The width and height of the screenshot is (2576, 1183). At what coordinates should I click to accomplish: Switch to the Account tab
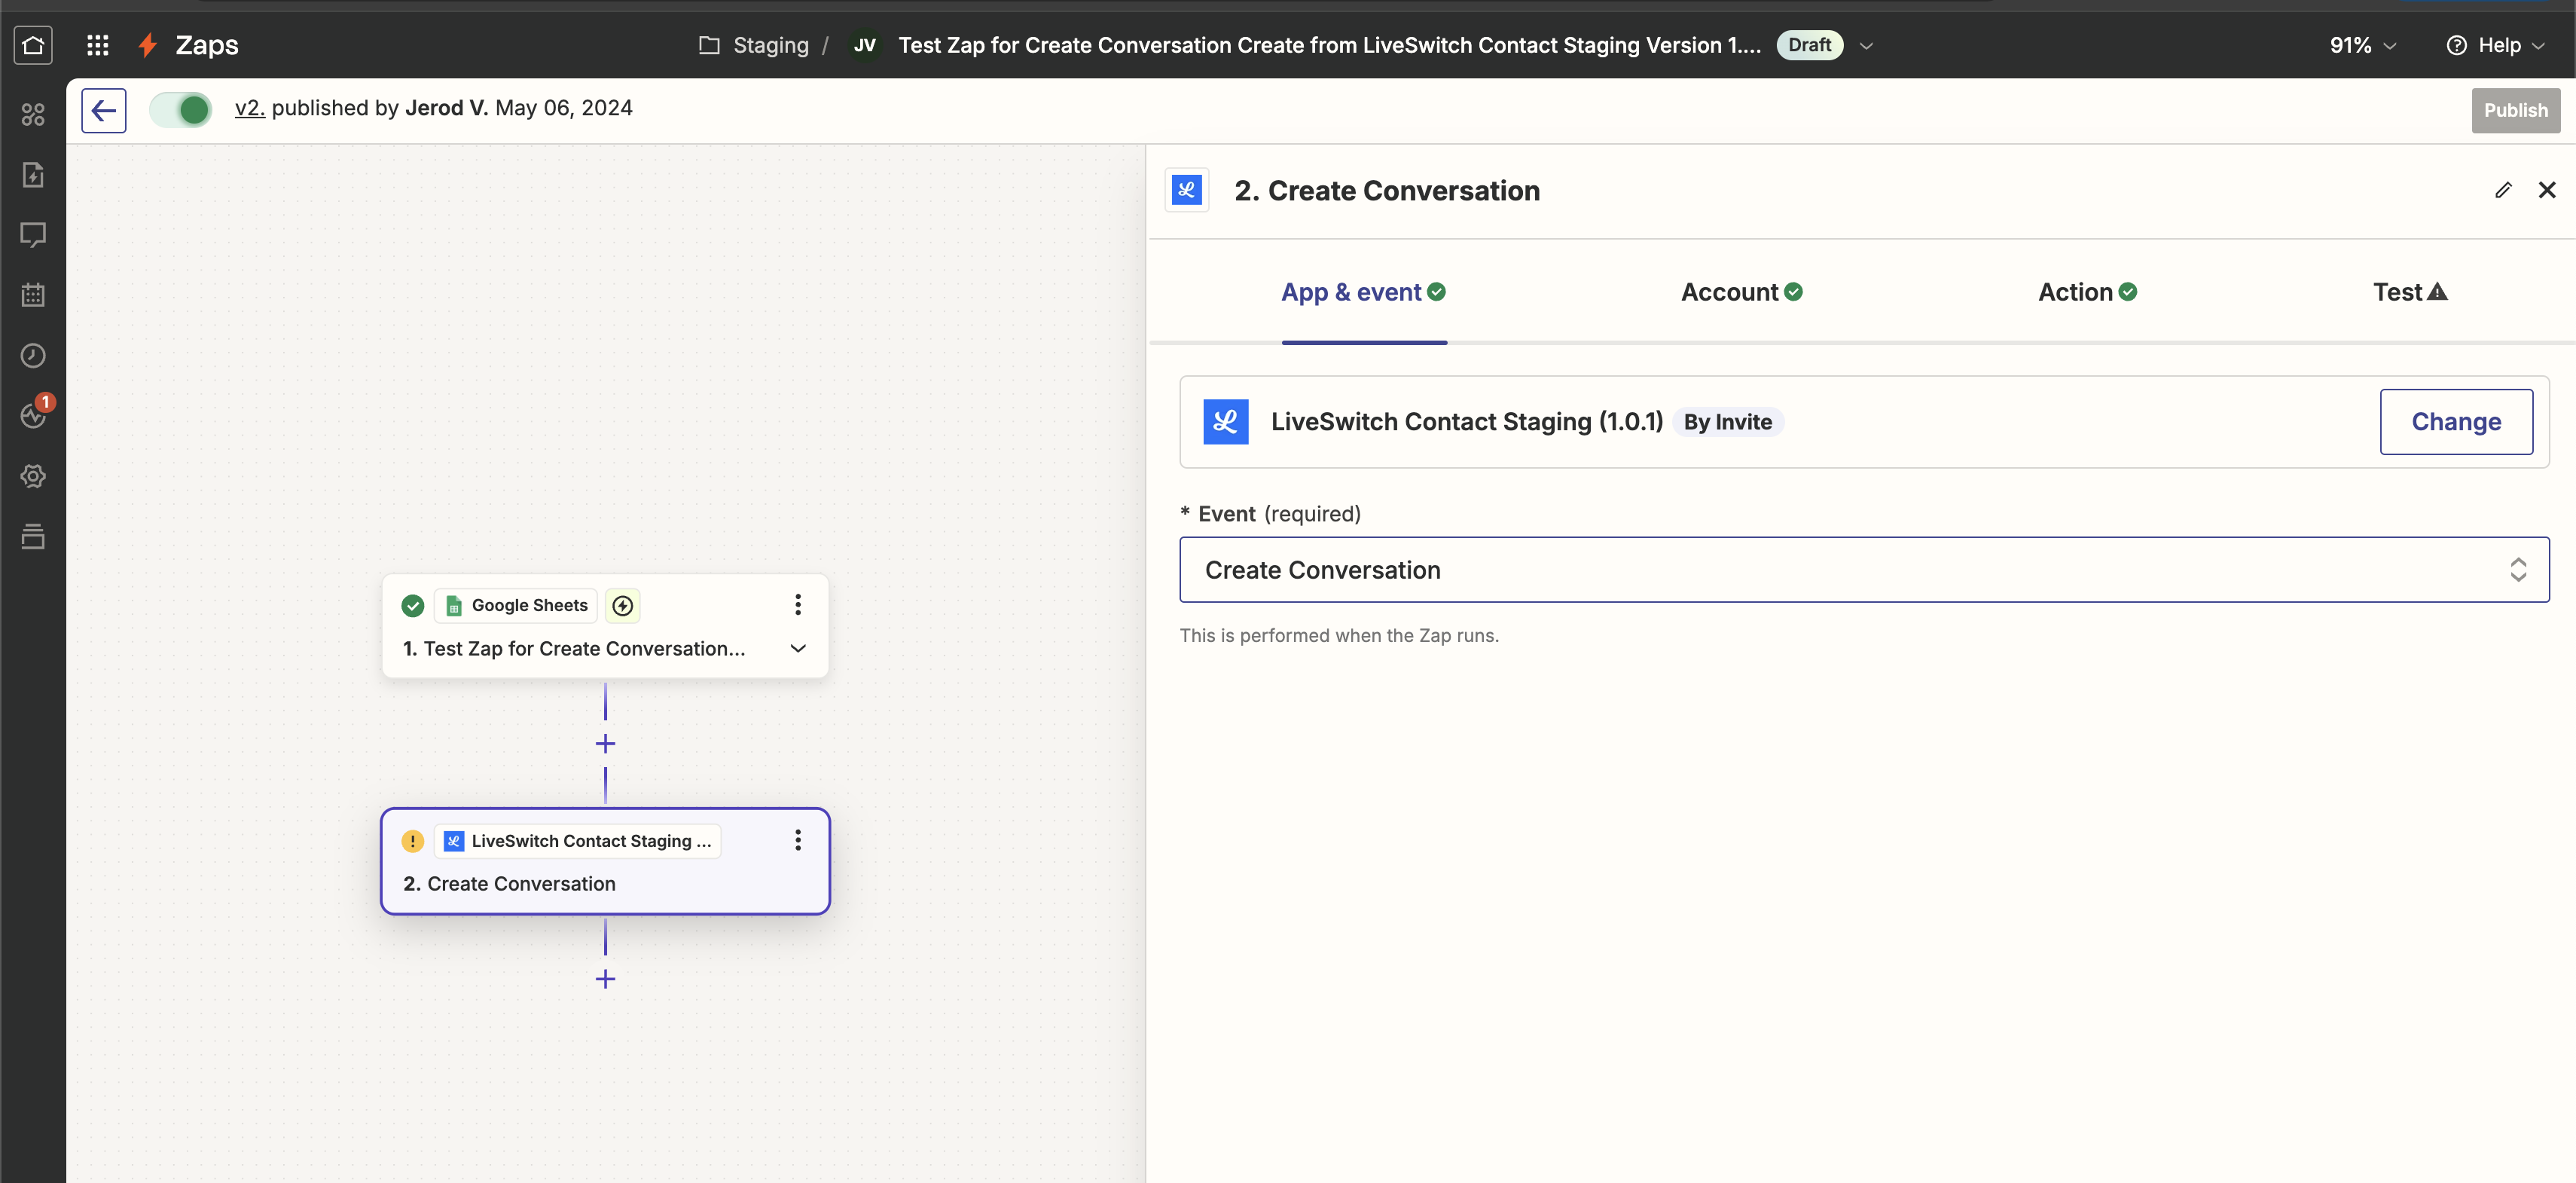(x=1742, y=292)
